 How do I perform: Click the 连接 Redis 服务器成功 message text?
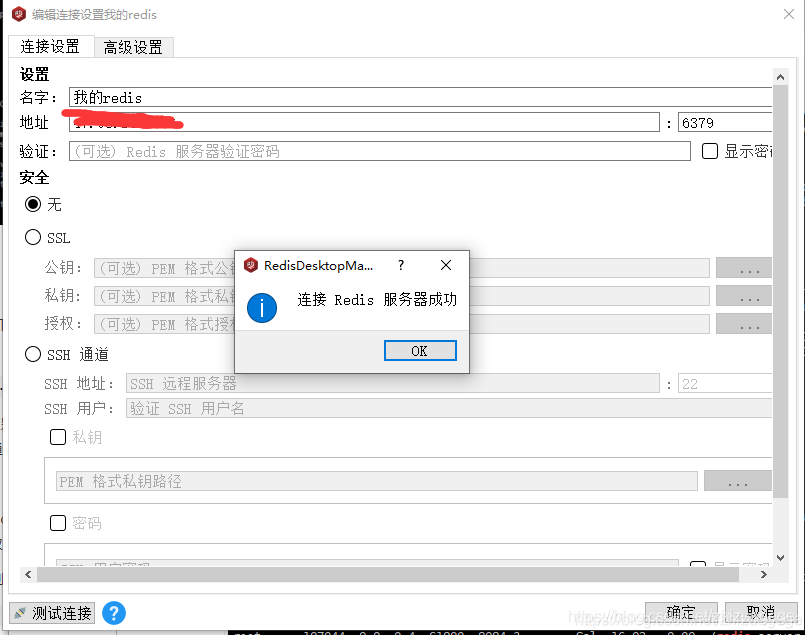pyautogui.click(x=377, y=299)
